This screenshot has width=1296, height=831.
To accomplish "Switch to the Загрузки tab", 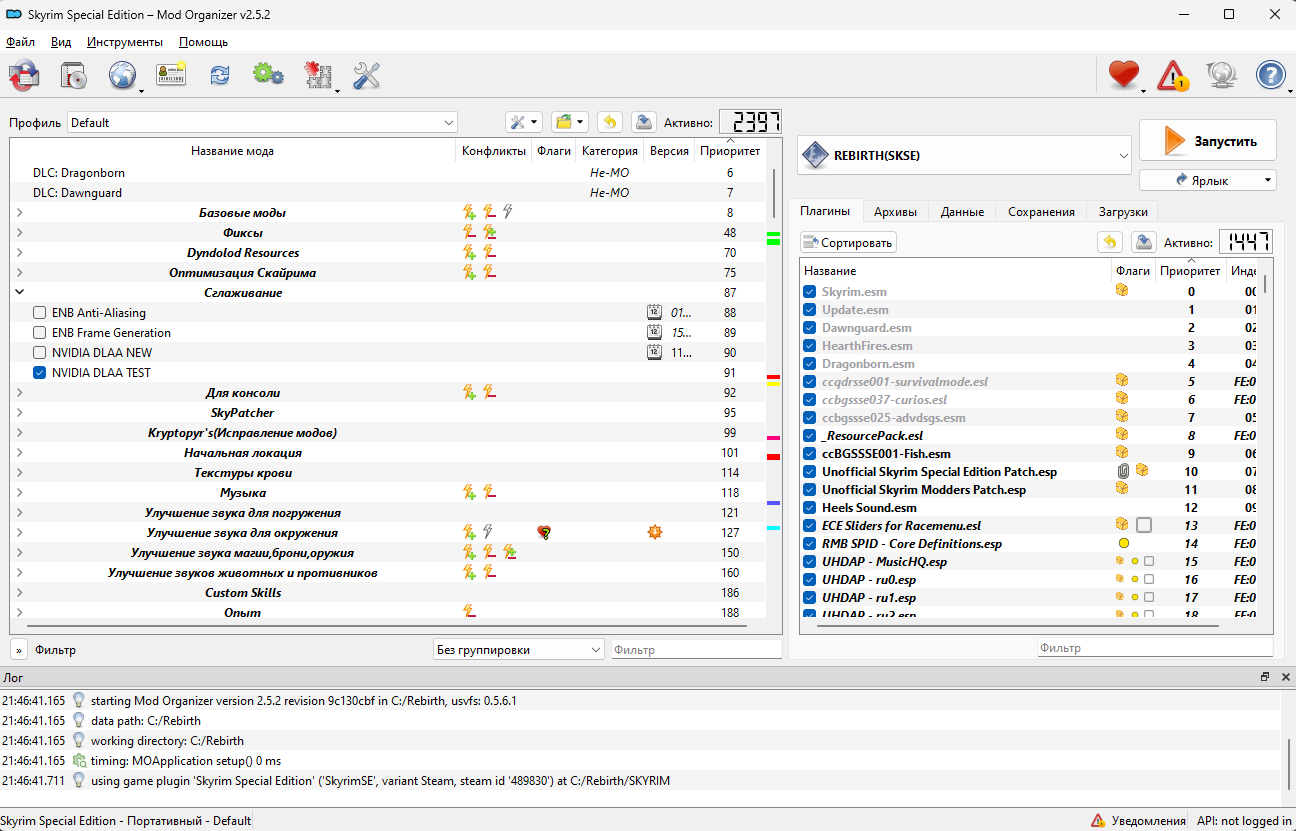I will [x=1123, y=211].
